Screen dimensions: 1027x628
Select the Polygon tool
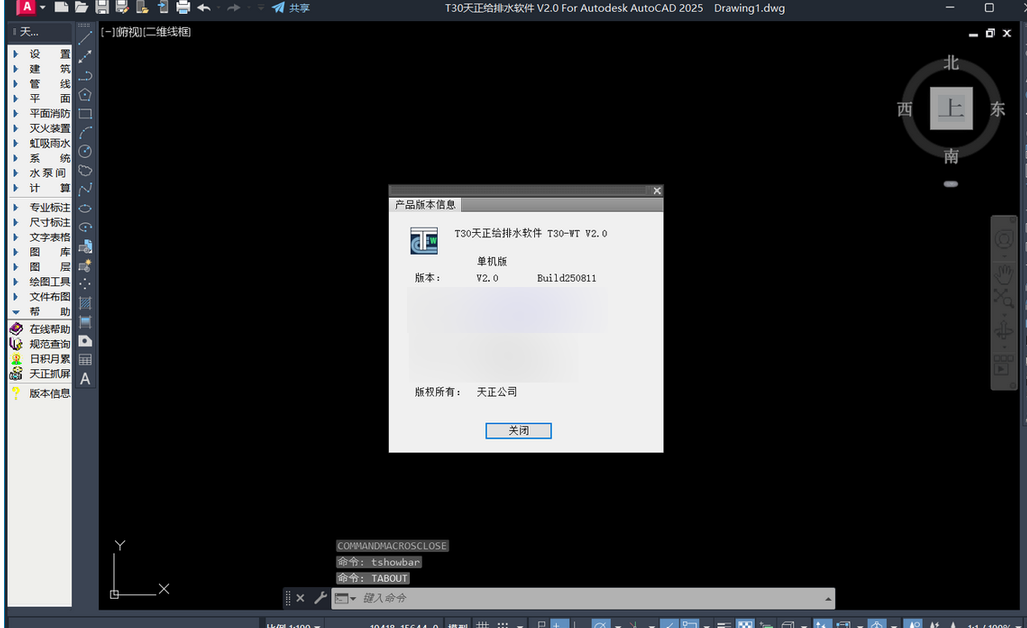coord(85,95)
